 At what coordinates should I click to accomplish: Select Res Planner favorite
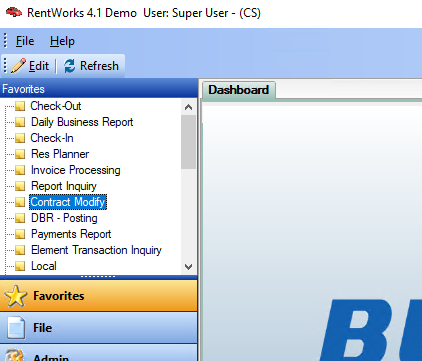pyautogui.click(x=60, y=154)
